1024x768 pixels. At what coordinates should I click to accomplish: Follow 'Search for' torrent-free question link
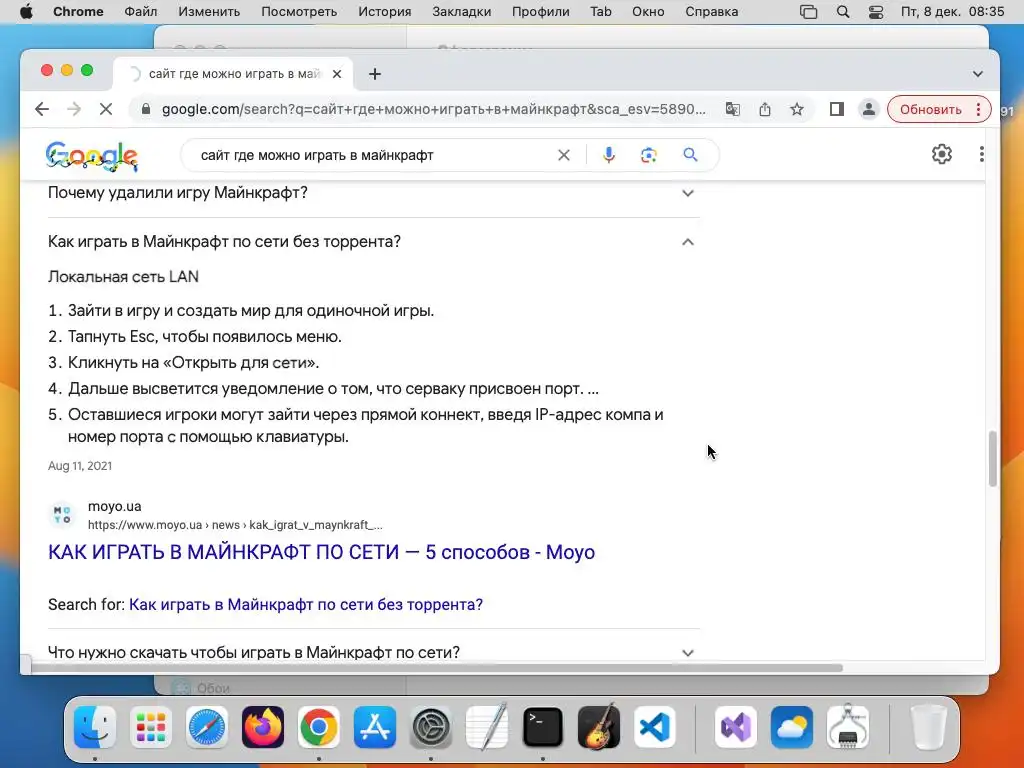click(x=306, y=605)
